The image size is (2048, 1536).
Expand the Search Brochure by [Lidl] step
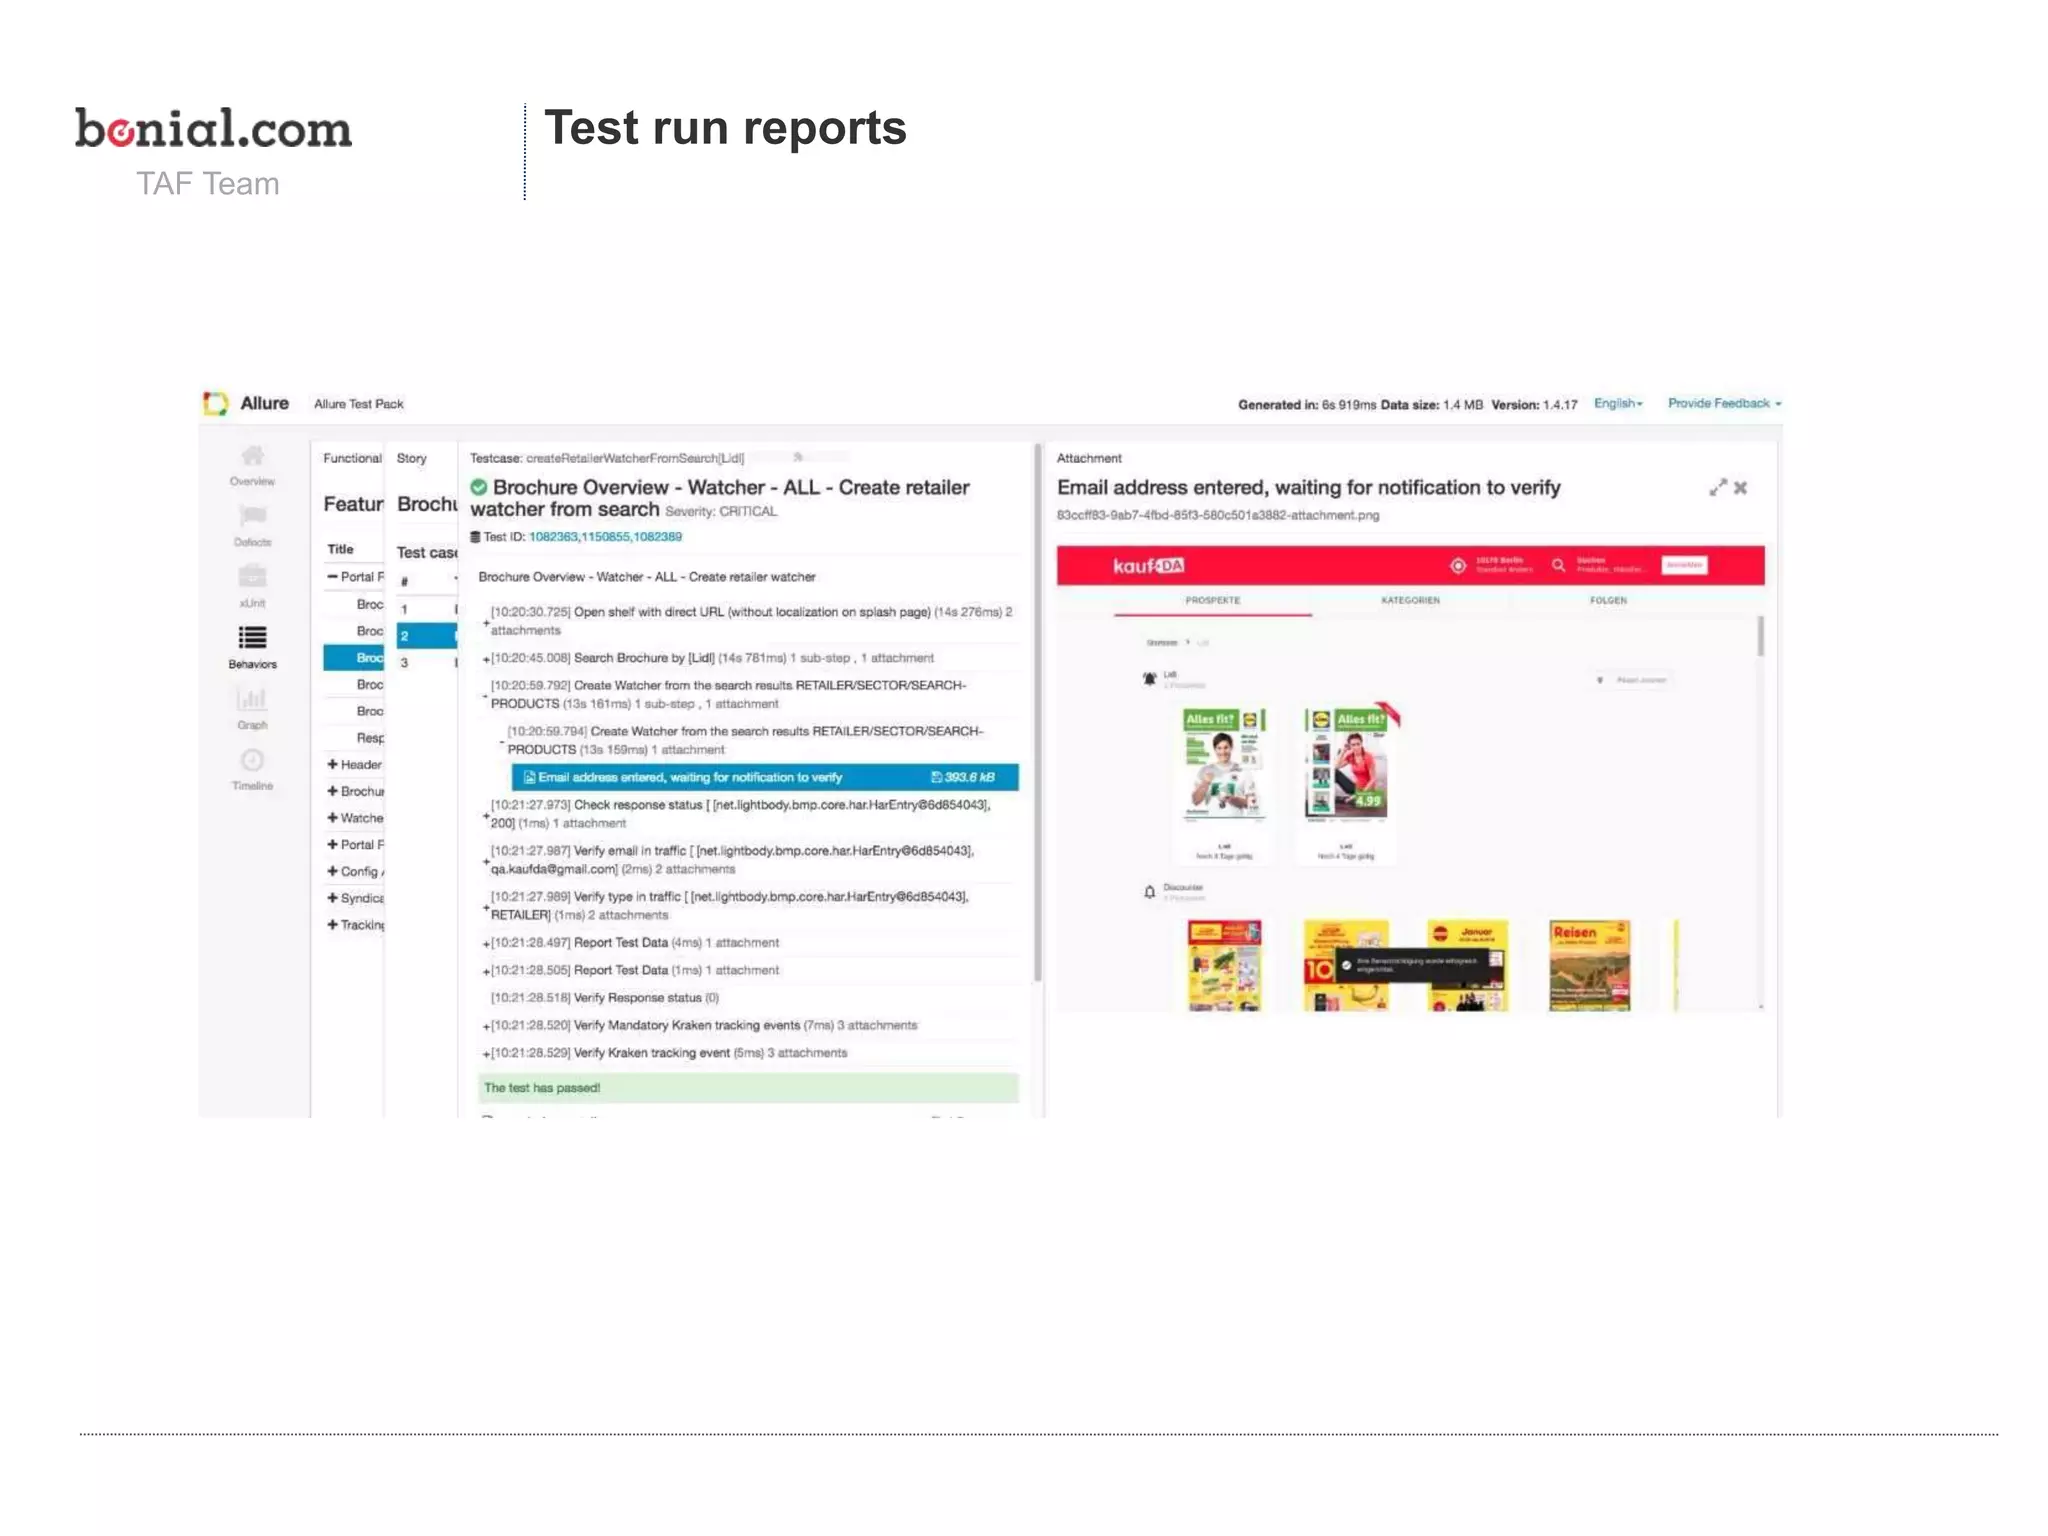tap(486, 659)
